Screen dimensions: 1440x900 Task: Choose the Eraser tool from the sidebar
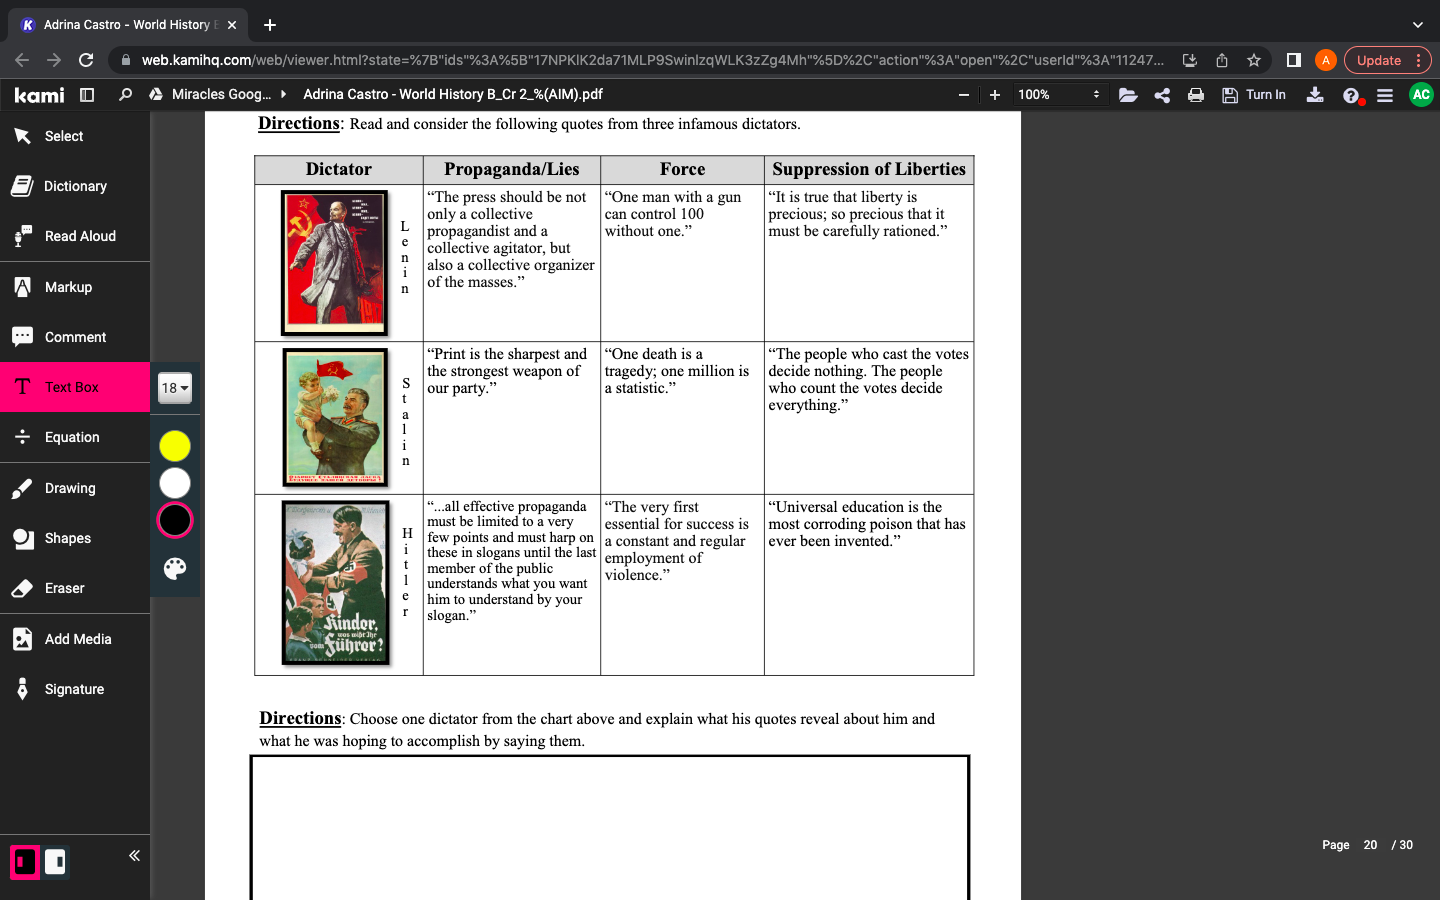point(64,588)
